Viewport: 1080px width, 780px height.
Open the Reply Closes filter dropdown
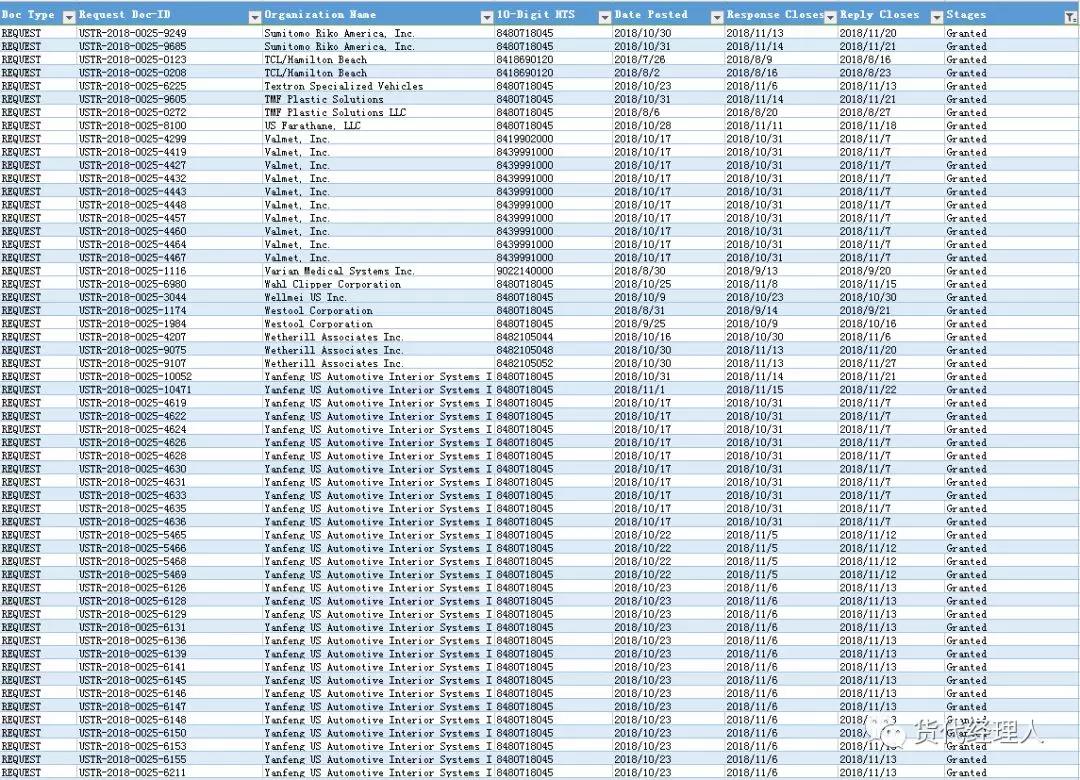point(936,17)
